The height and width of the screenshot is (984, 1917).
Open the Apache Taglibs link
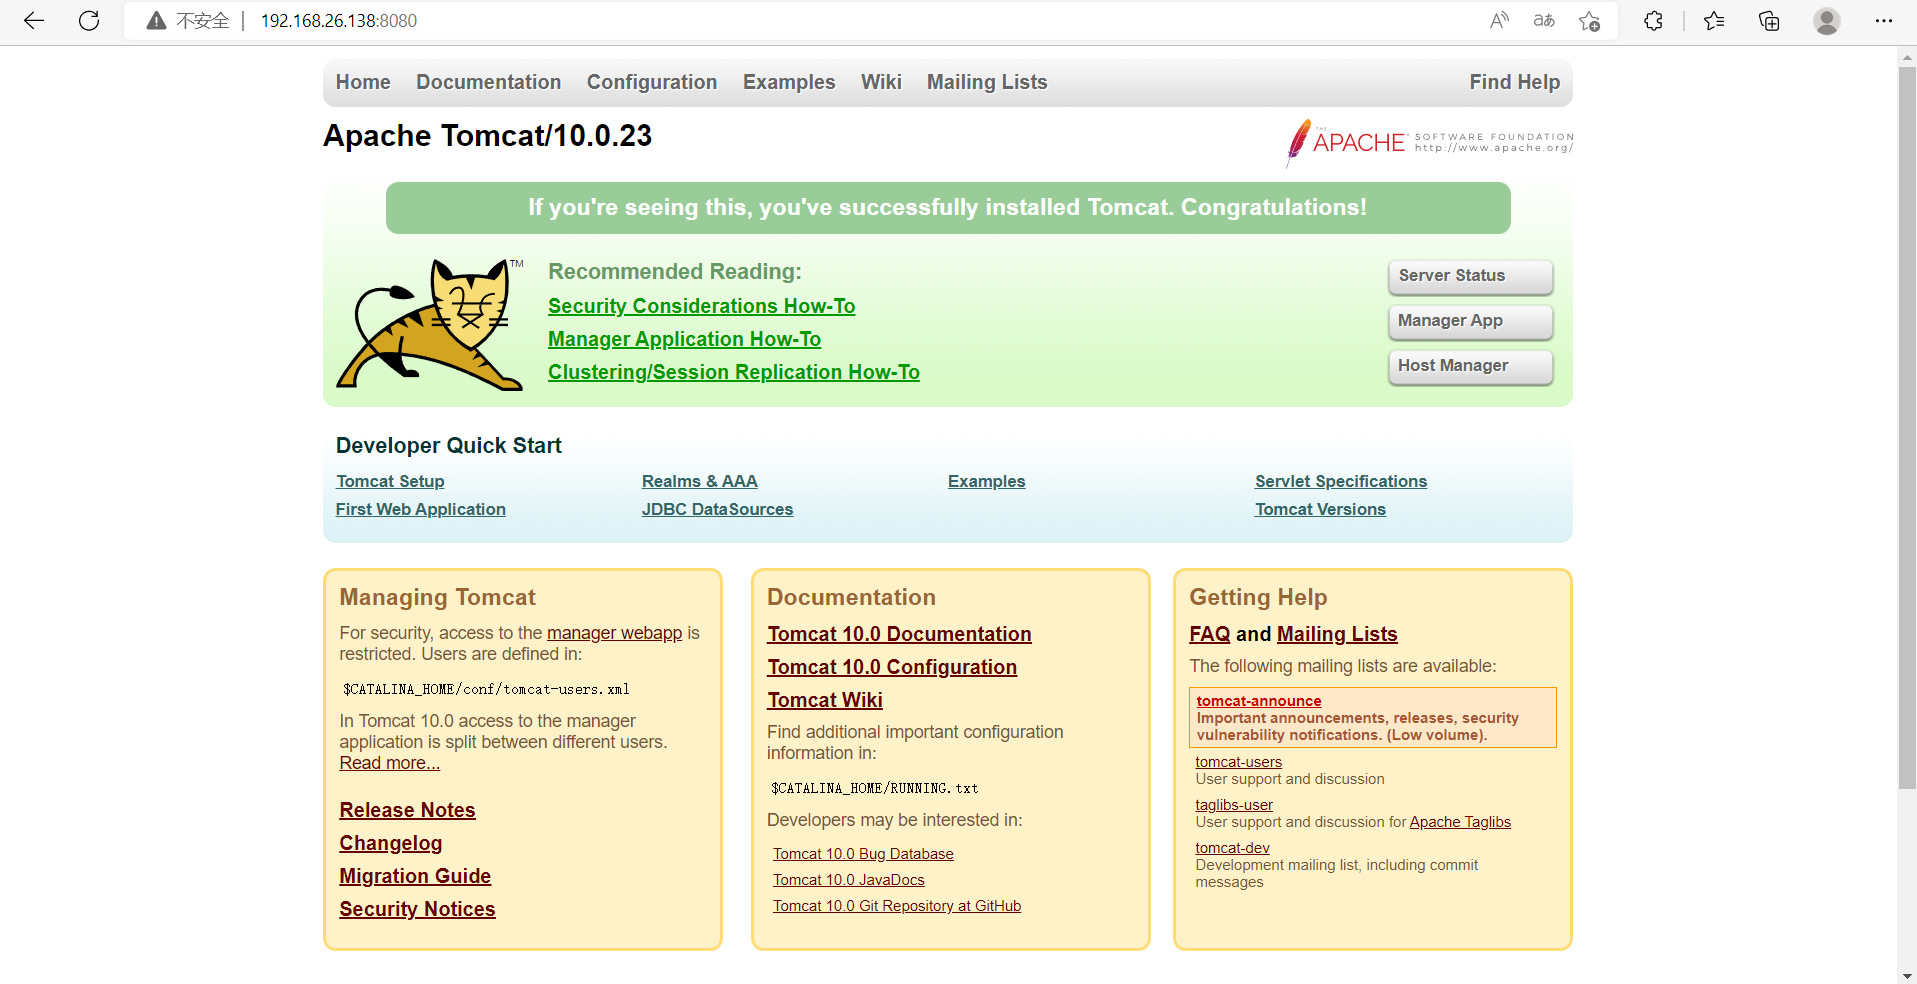(1460, 822)
